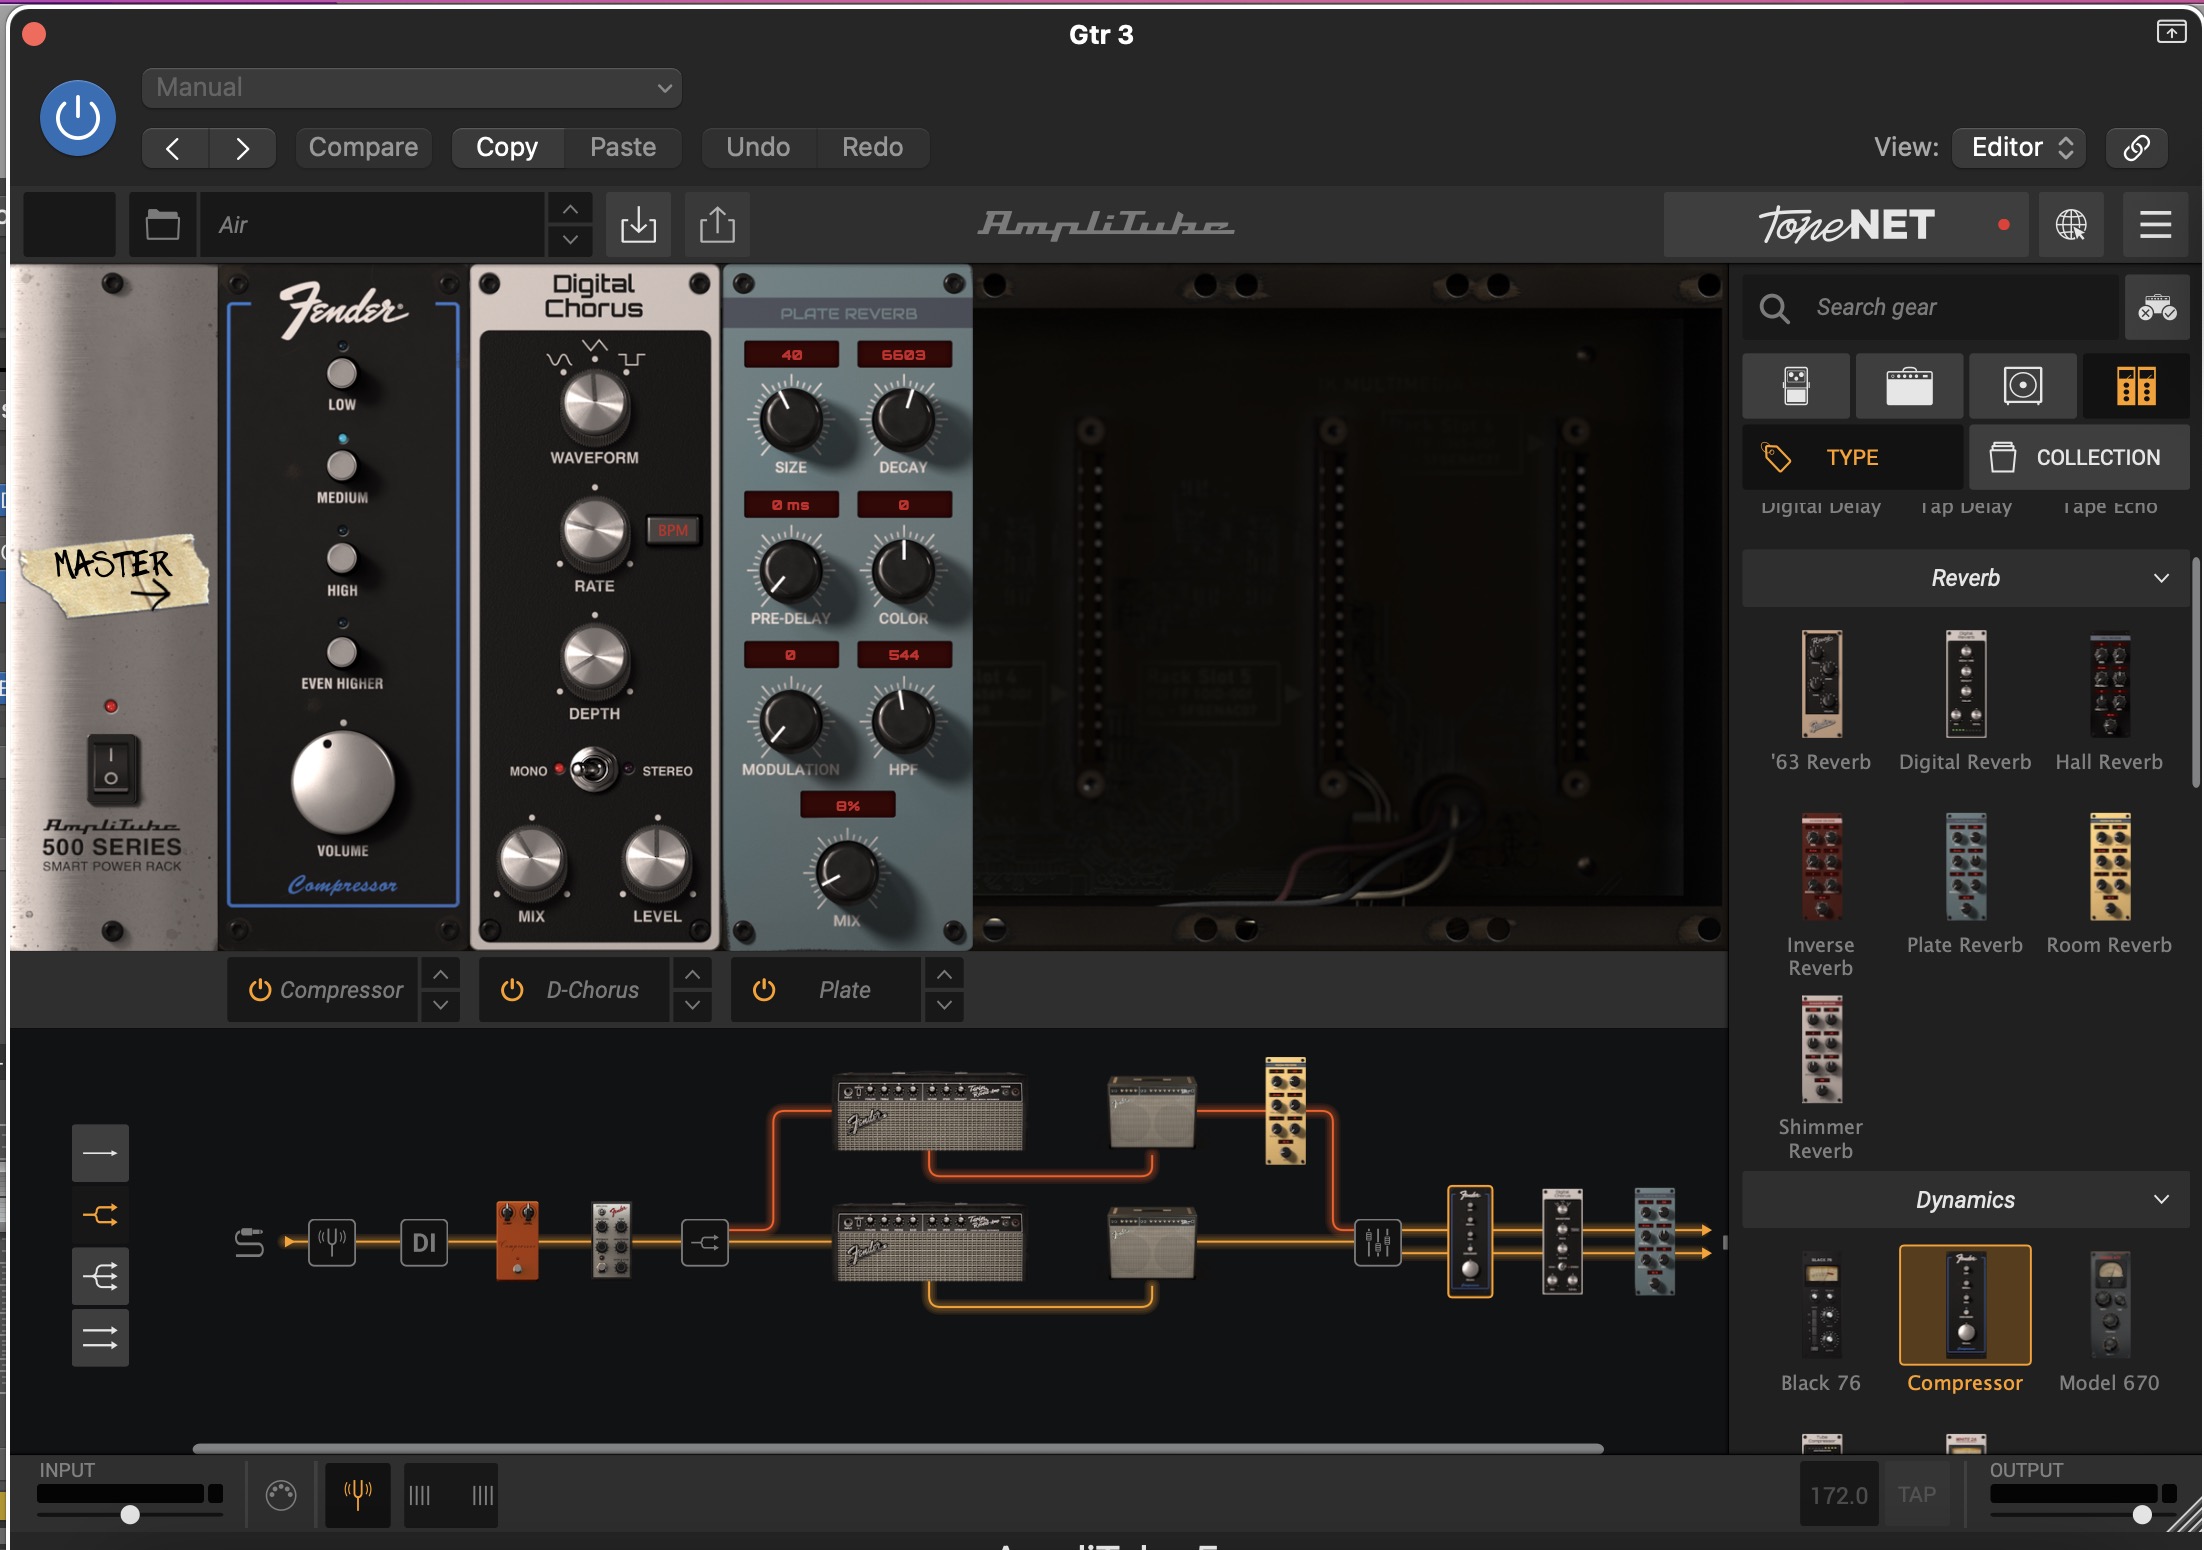Click the Plate slot up arrow
This screenshot has height=1550, width=2204.
[x=944, y=974]
